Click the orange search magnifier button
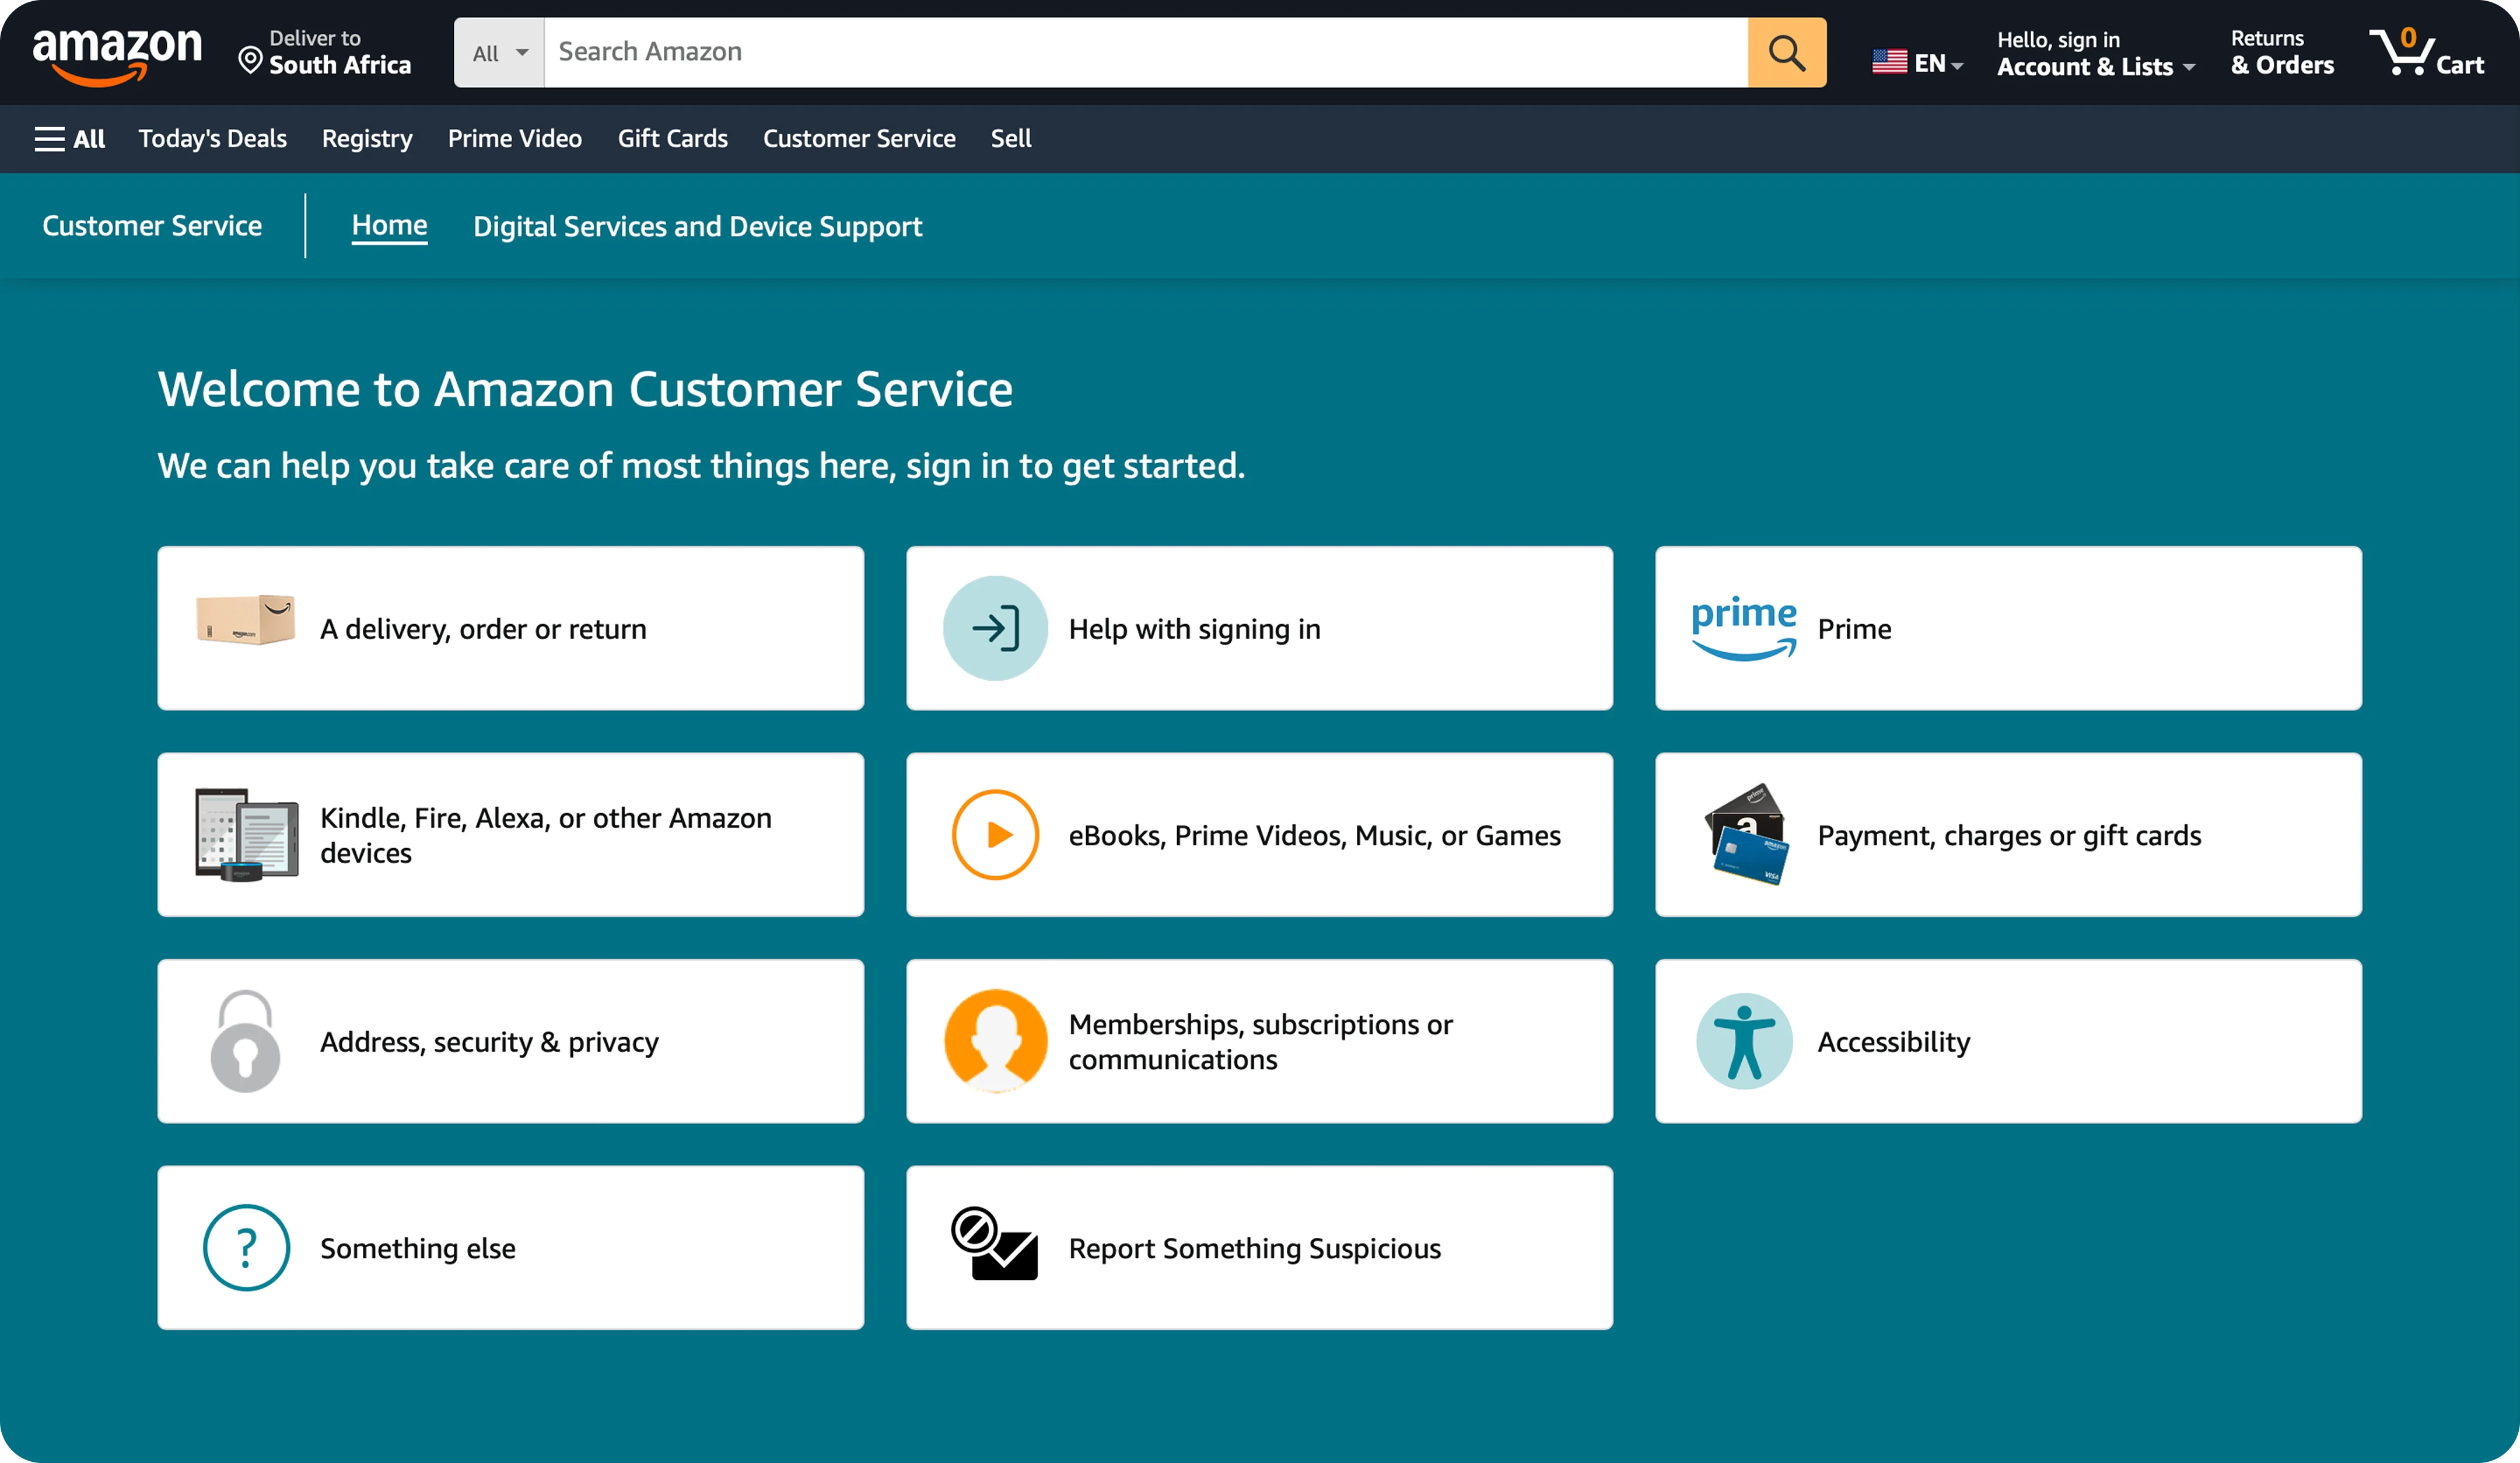The height and width of the screenshot is (1463, 2520). point(1786,52)
